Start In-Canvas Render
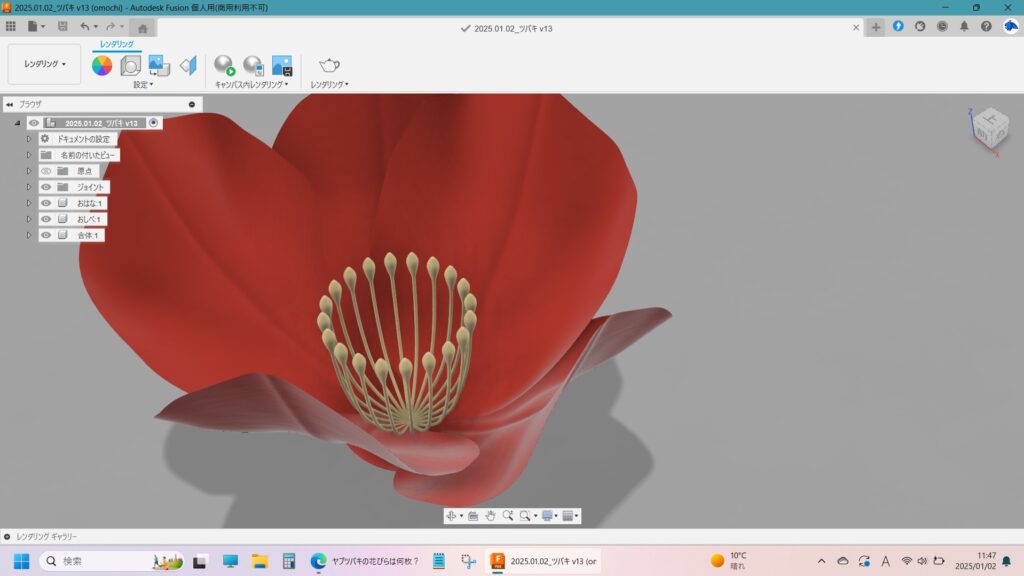The image size is (1024, 576). [224, 66]
